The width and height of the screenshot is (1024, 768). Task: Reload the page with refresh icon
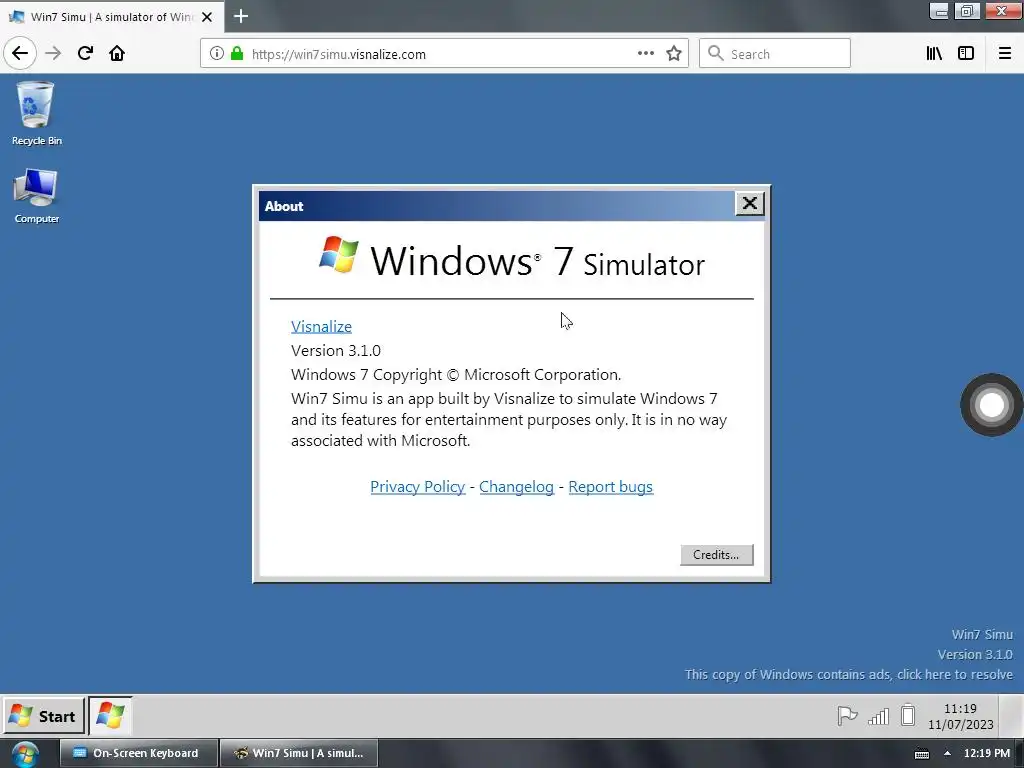coord(85,54)
